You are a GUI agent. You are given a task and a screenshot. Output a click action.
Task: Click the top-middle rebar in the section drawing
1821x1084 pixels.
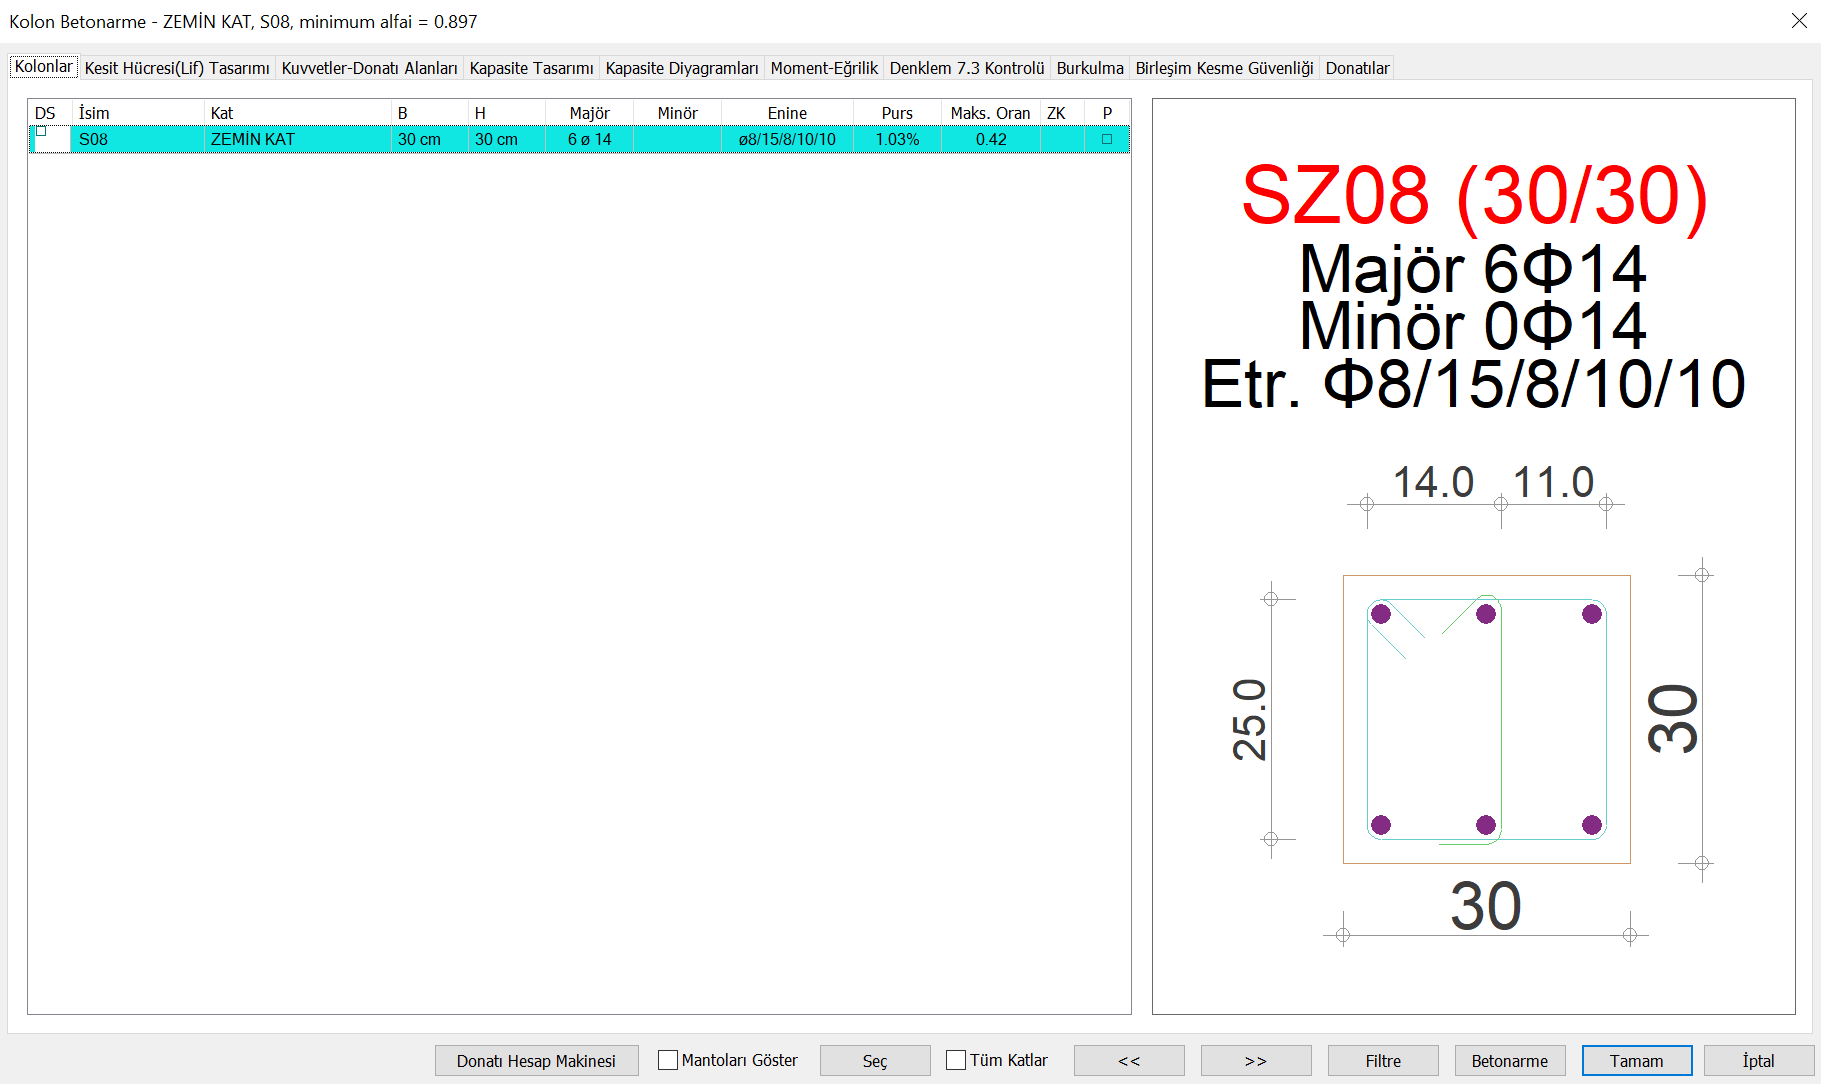click(x=1486, y=614)
